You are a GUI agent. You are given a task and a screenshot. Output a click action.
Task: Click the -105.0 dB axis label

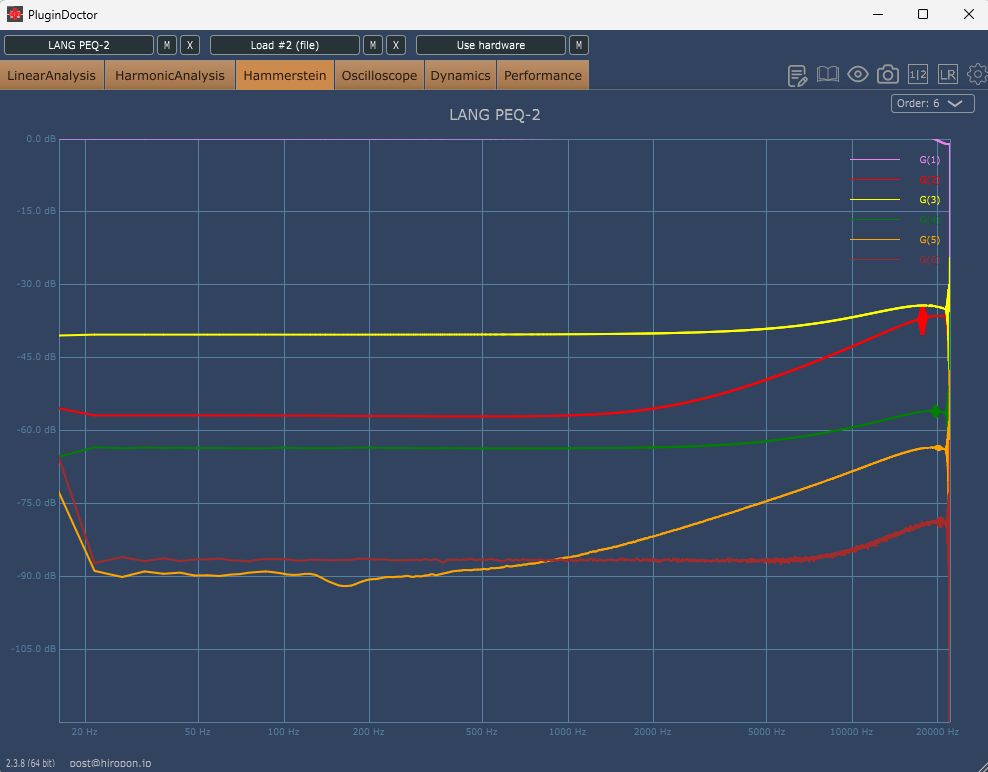[35, 648]
